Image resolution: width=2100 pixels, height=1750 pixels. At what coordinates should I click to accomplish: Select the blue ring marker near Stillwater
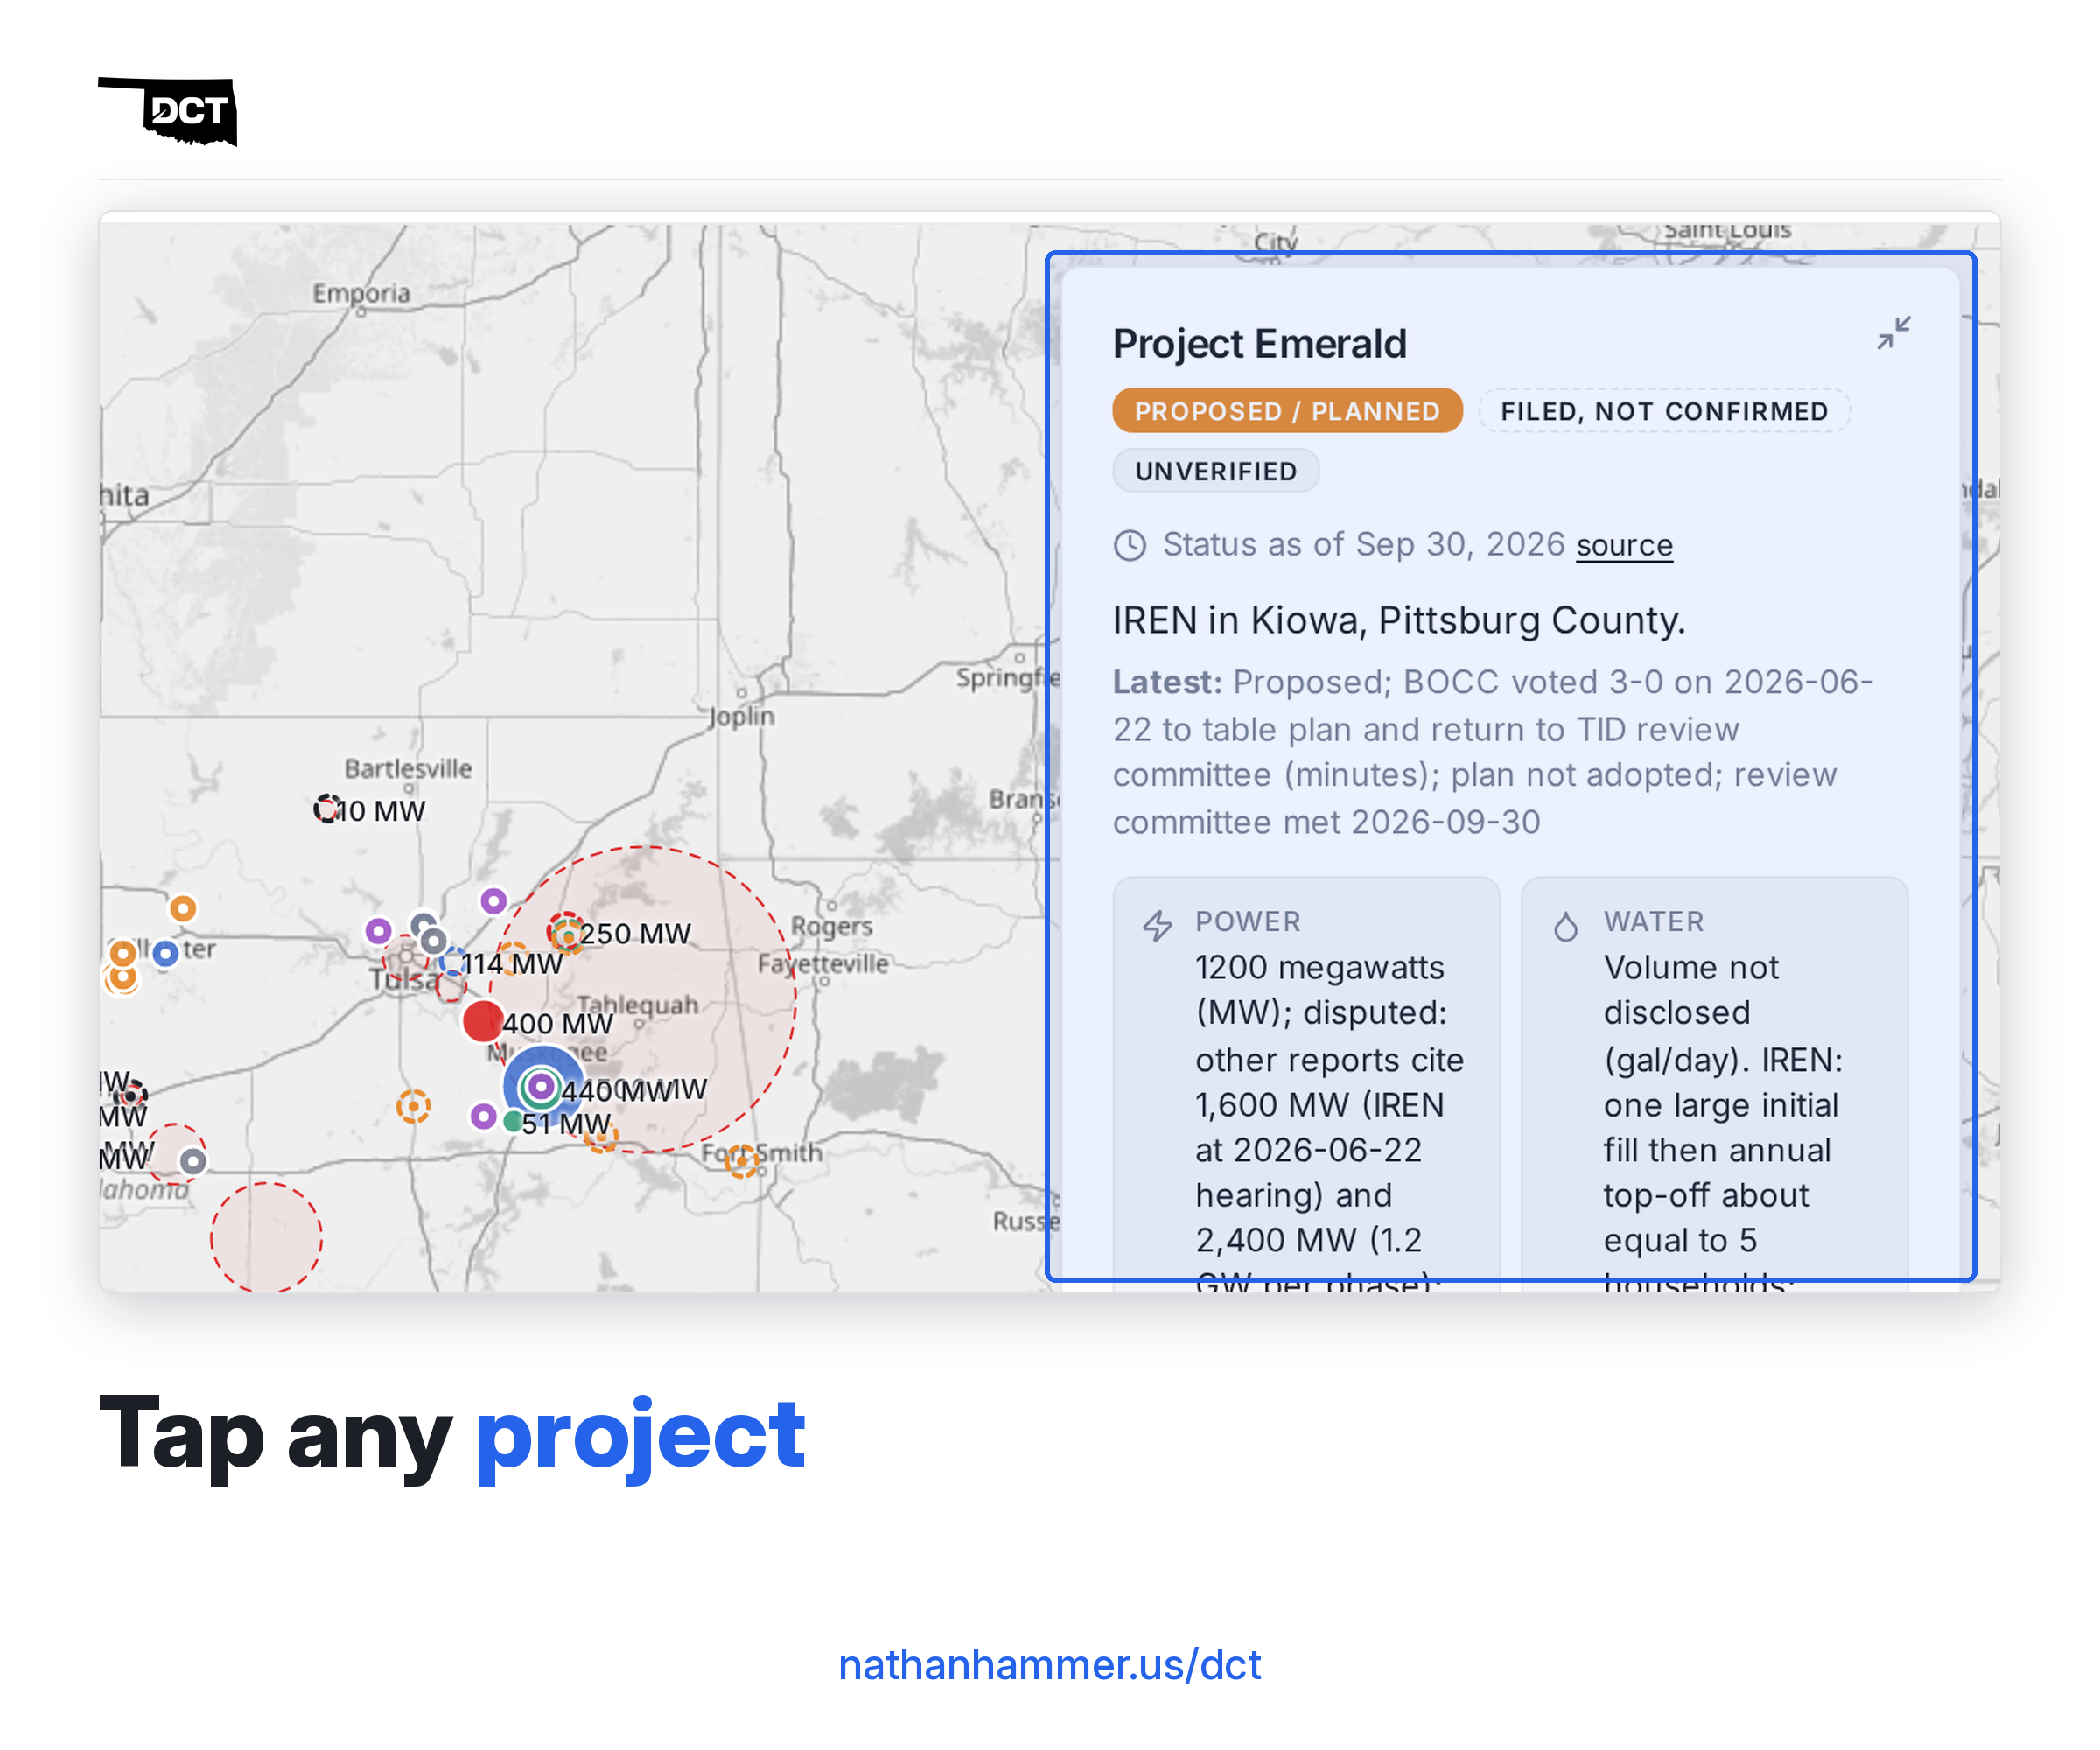coord(166,953)
